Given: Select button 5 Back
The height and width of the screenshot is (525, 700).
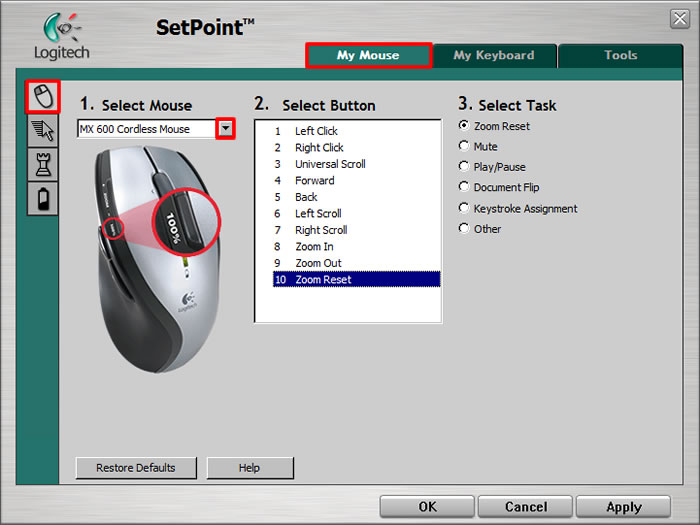Looking at the screenshot, I should coord(356,197).
